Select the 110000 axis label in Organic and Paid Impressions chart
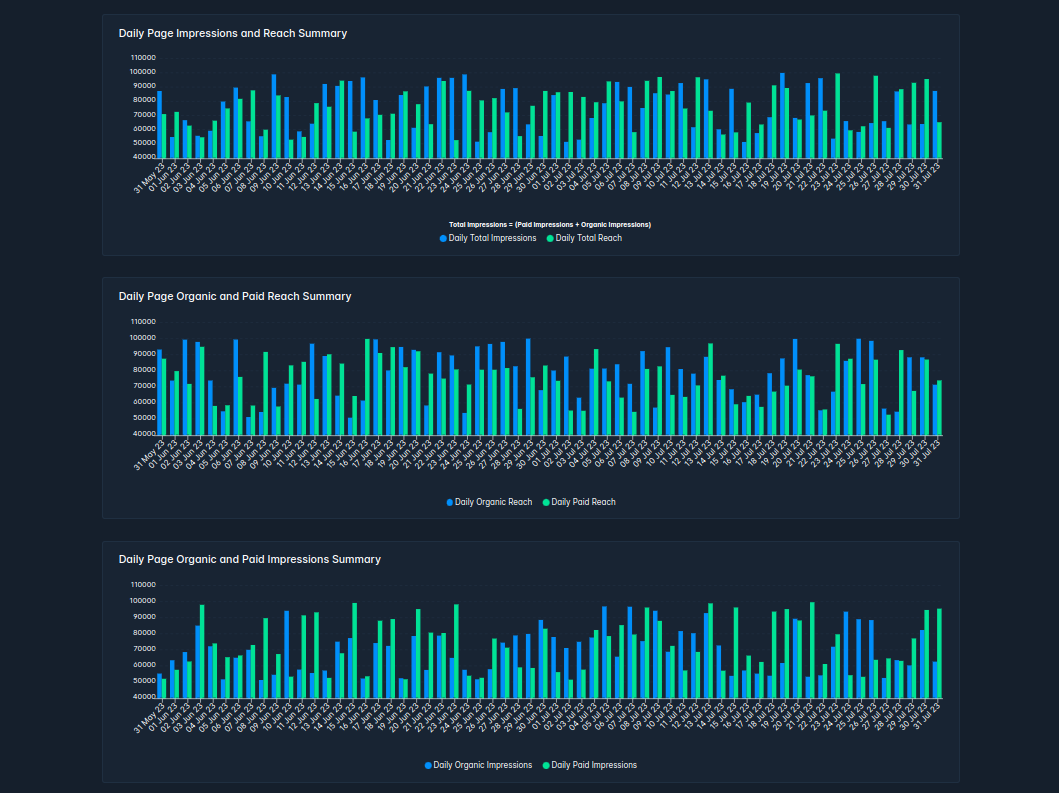Viewport: 1059px width, 793px height. tap(143, 585)
